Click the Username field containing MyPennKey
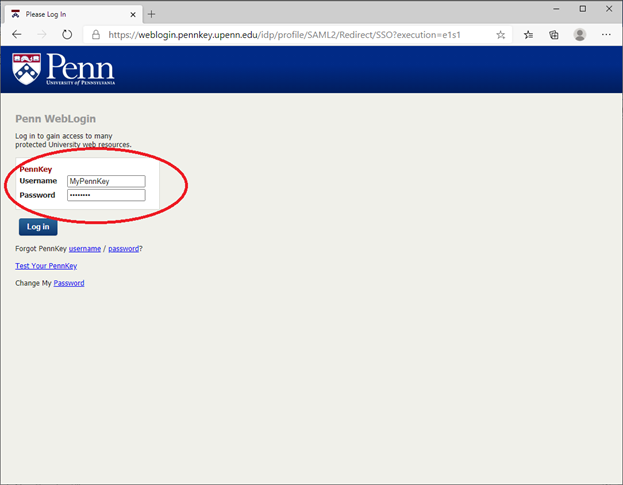 tap(106, 181)
